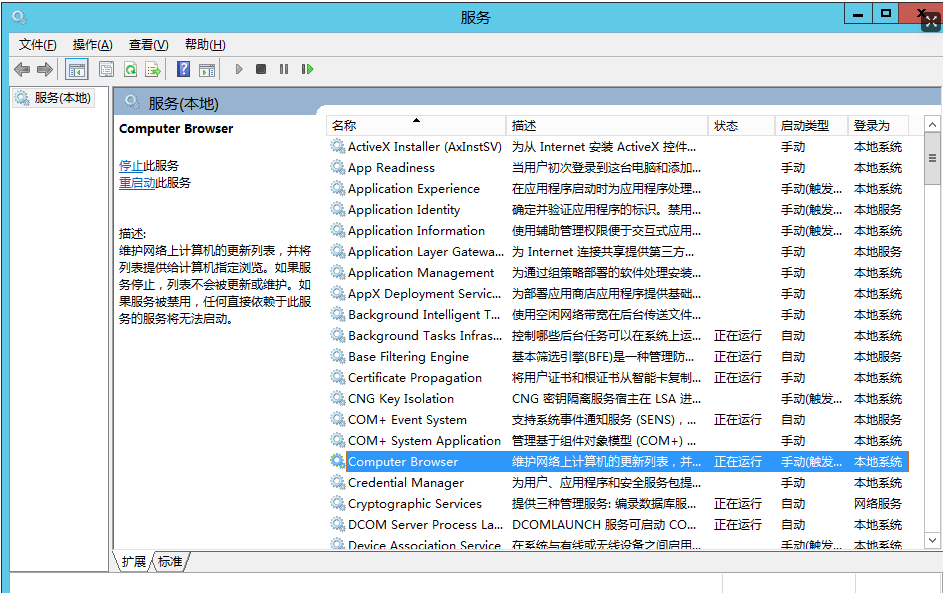Open the blue Help icon
The width and height of the screenshot is (943, 593).
[x=183, y=69]
